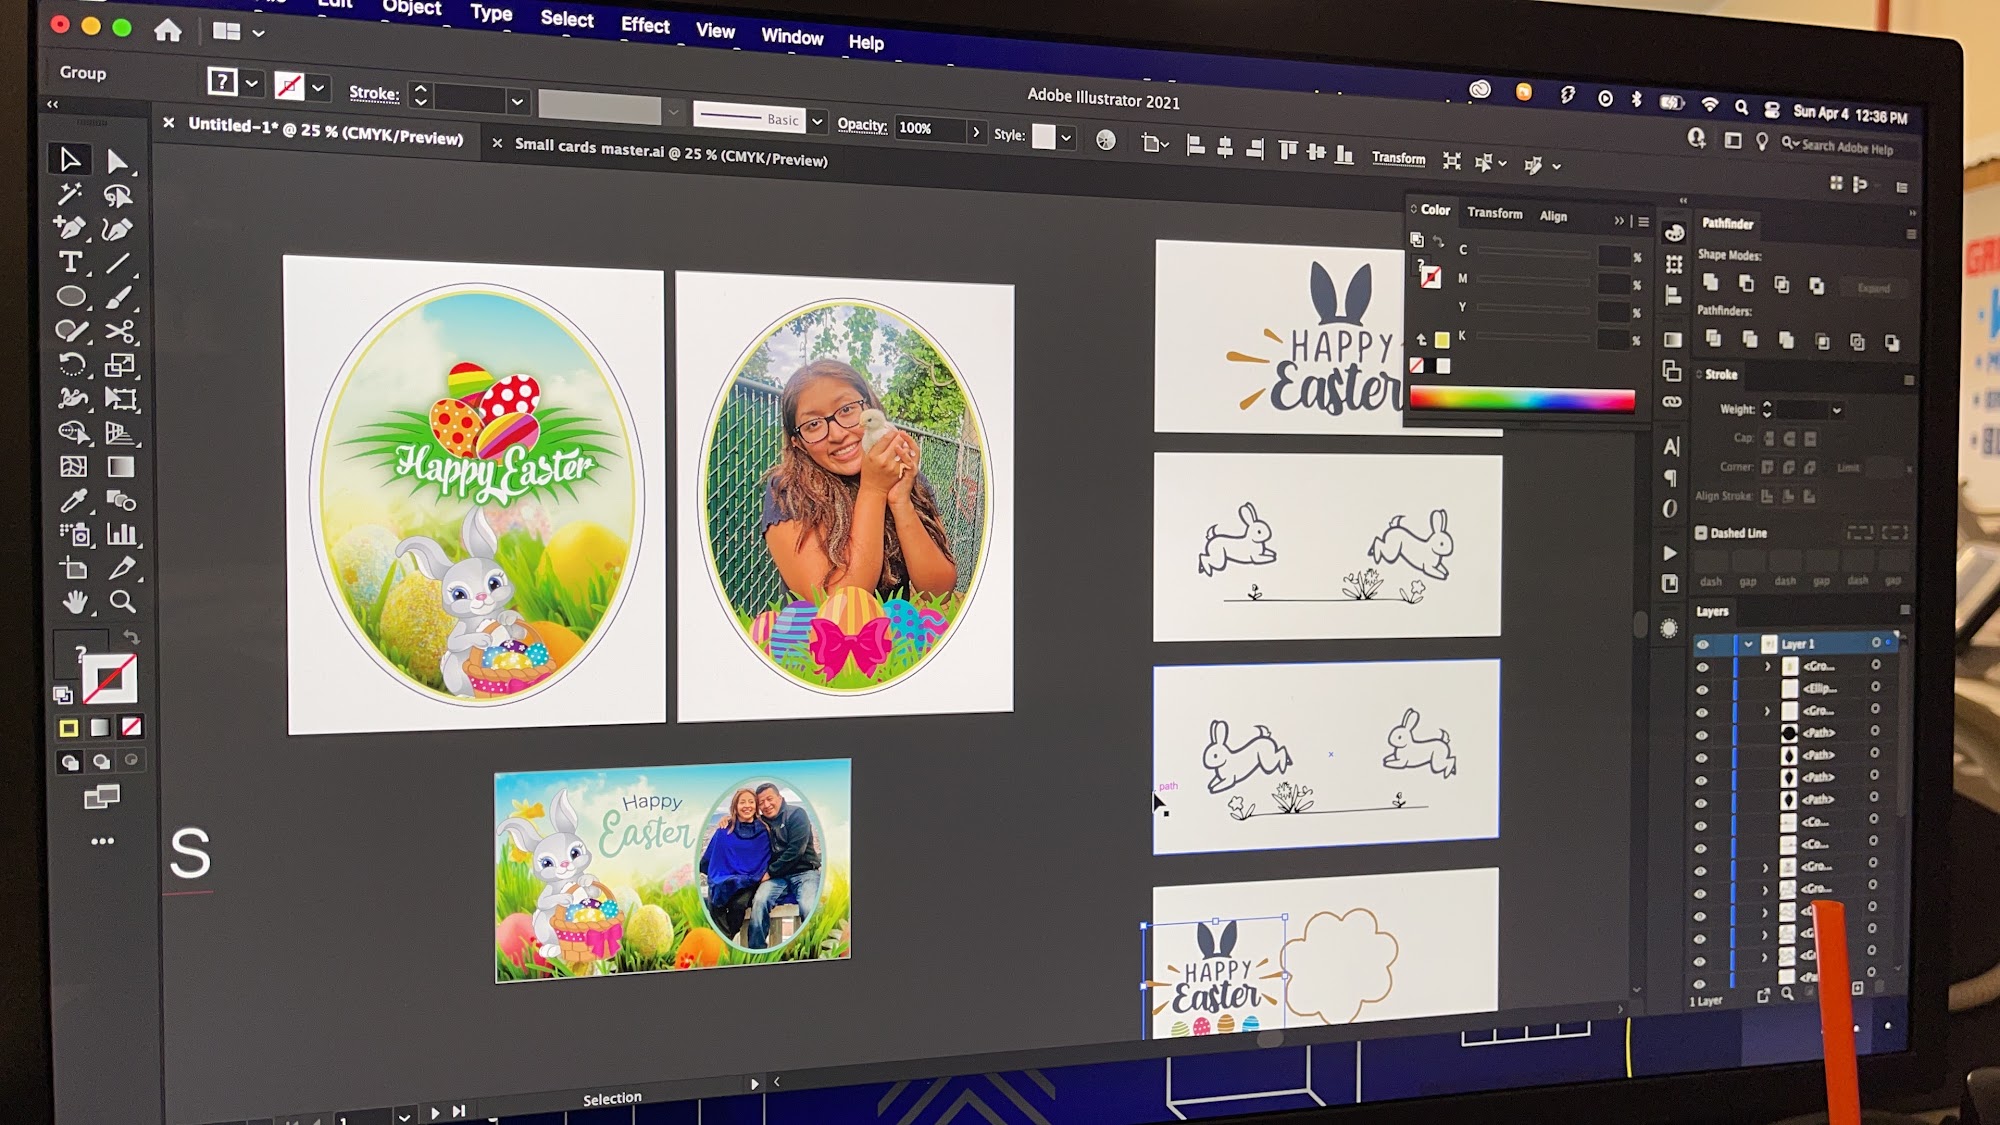Enable the Dashed Line checkbox
Screen dimensions: 2000x1125
[1701, 533]
